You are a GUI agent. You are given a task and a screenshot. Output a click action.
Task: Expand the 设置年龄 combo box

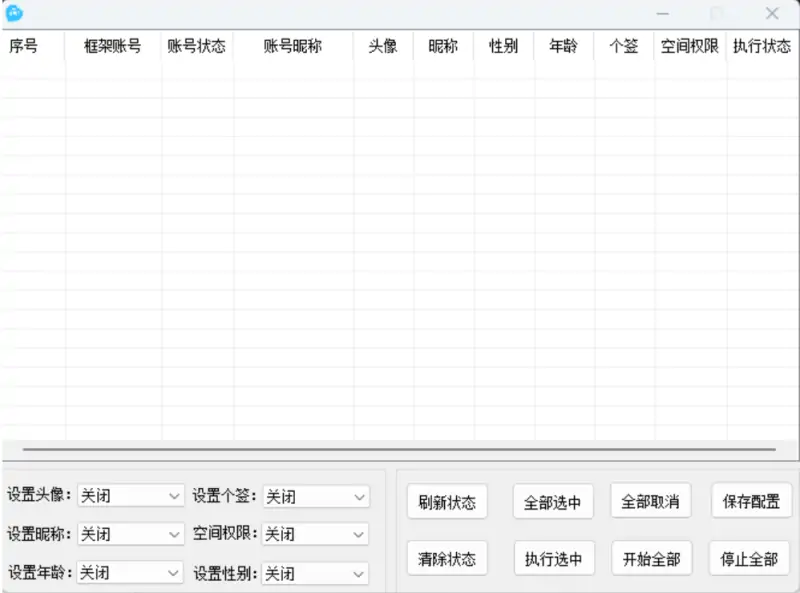[x=129, y=573]
